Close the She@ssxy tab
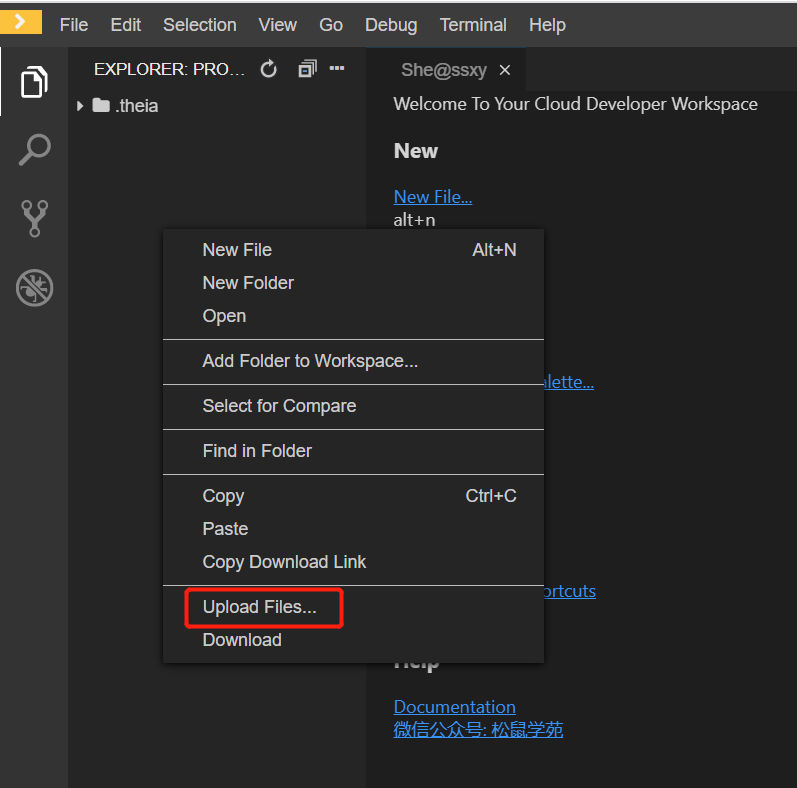 tap(504, 70)
